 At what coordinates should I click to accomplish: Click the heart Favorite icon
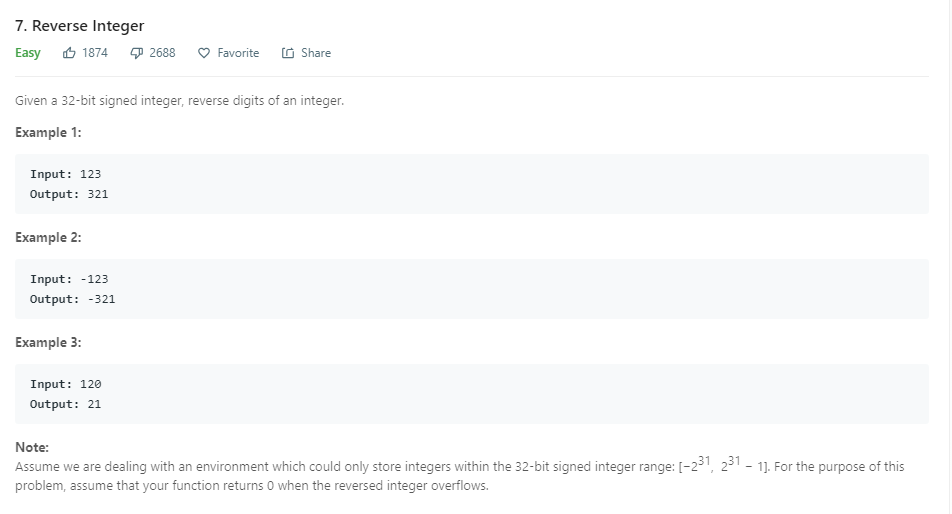(x=204, y=53)
